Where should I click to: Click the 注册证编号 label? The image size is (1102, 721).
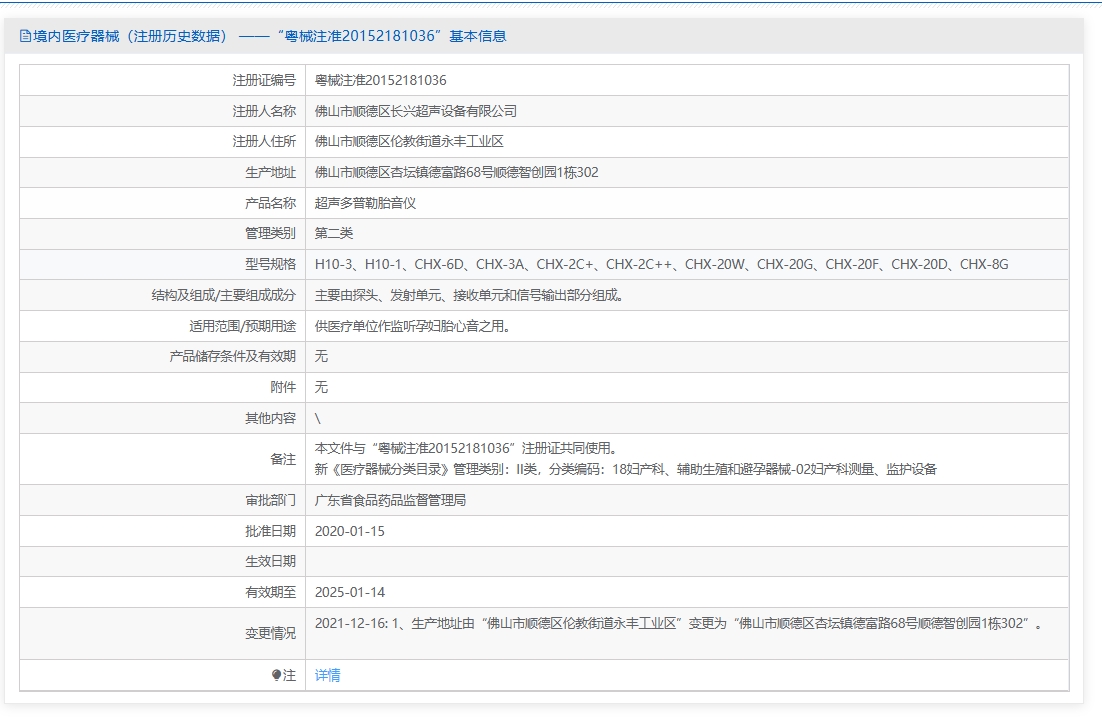264,80
